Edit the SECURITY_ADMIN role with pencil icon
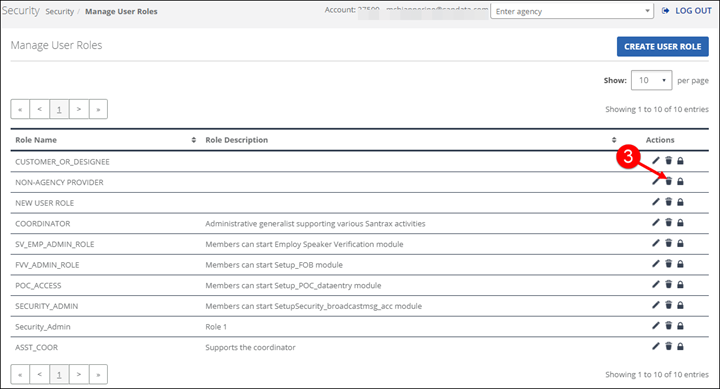The height and width of the screenshot is (389, 720). (x=656, y=305)
